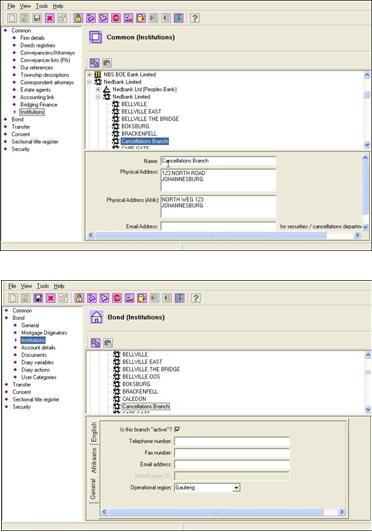Click into the Telephone number field
Viewport: 372px width, 532px height.
(232, 441)
